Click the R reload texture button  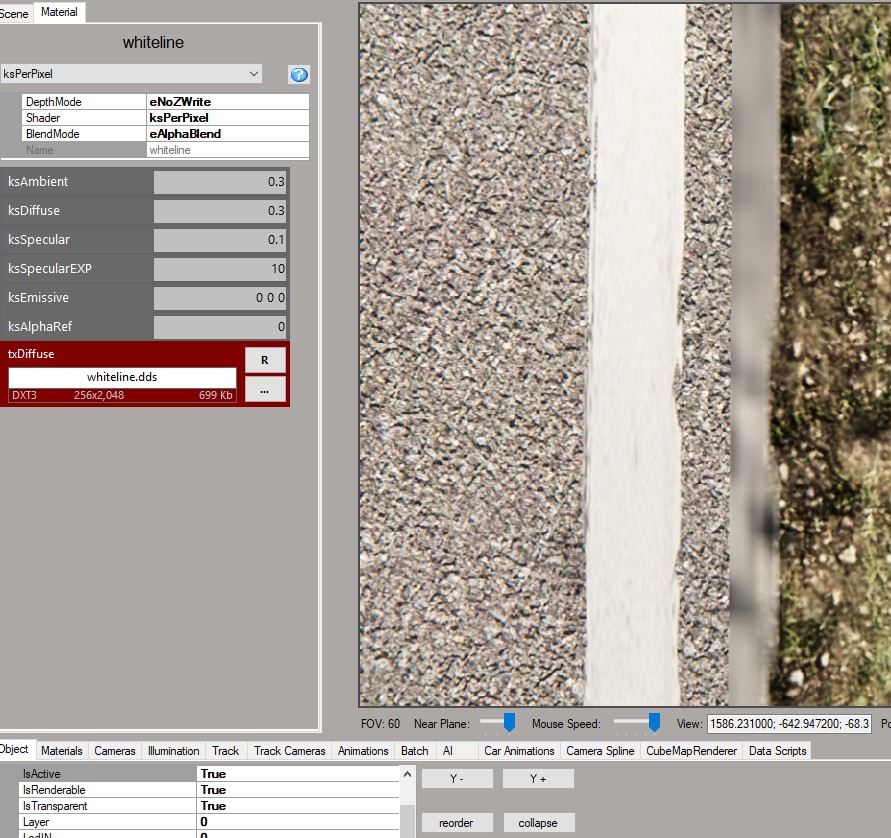[x=265, y=360]
